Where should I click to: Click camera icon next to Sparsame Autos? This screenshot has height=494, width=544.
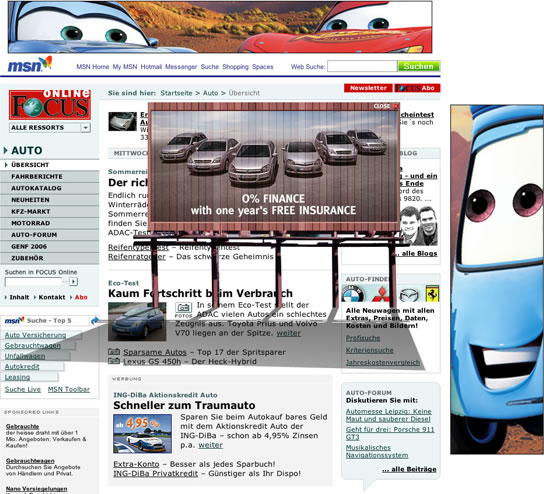[114, 352]
